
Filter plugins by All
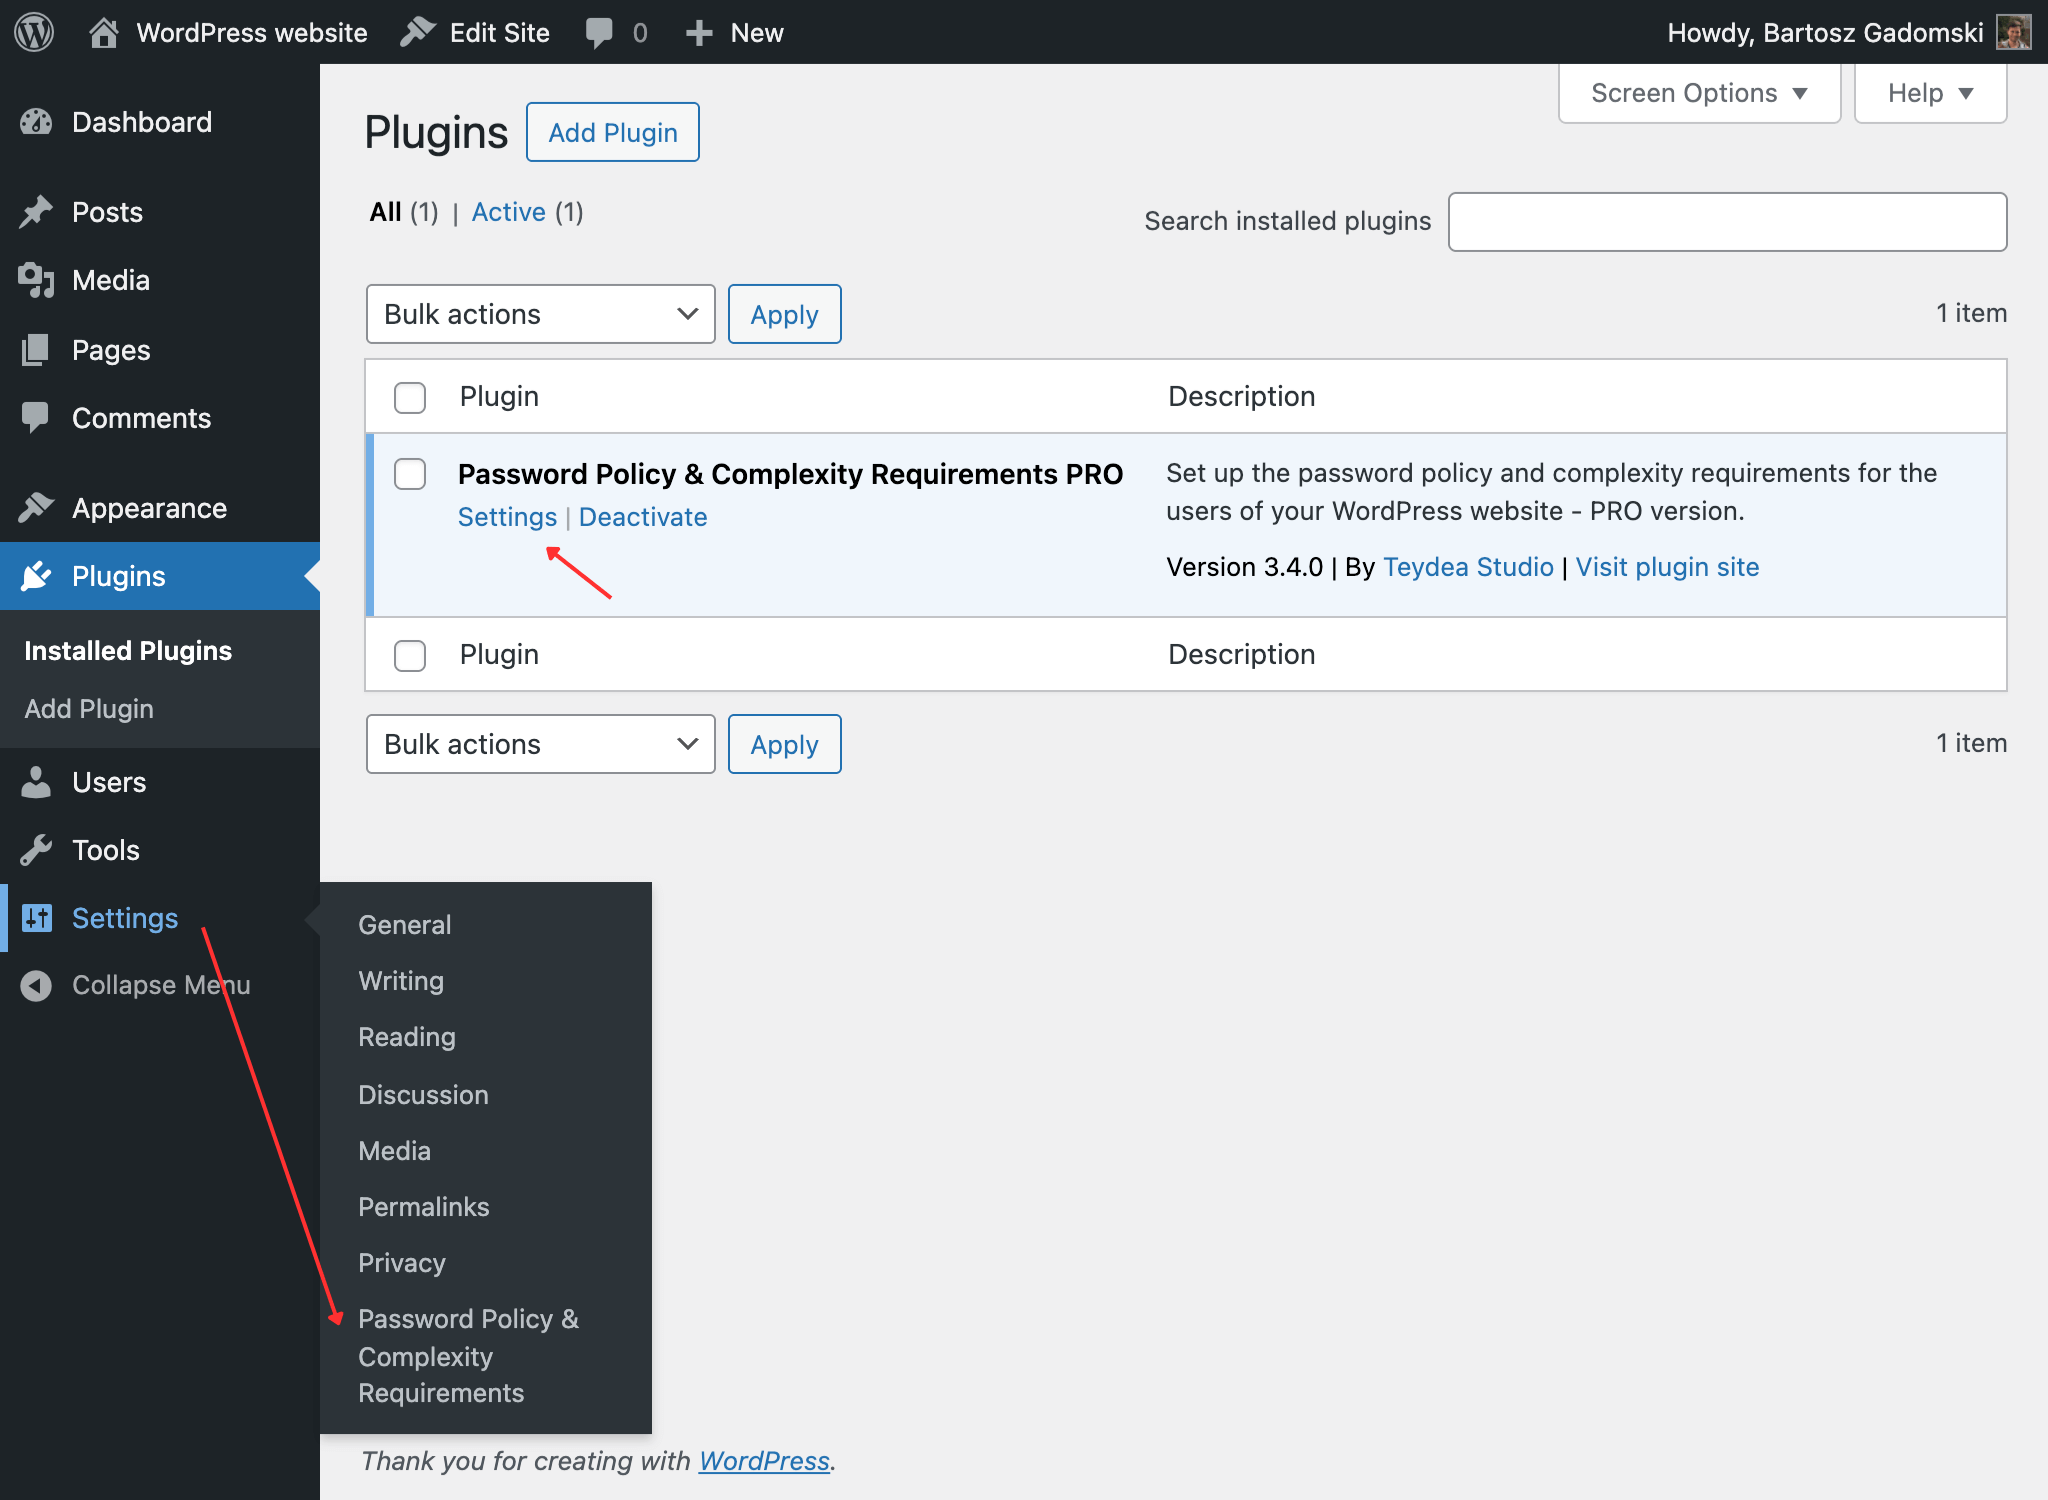point(385,212)
